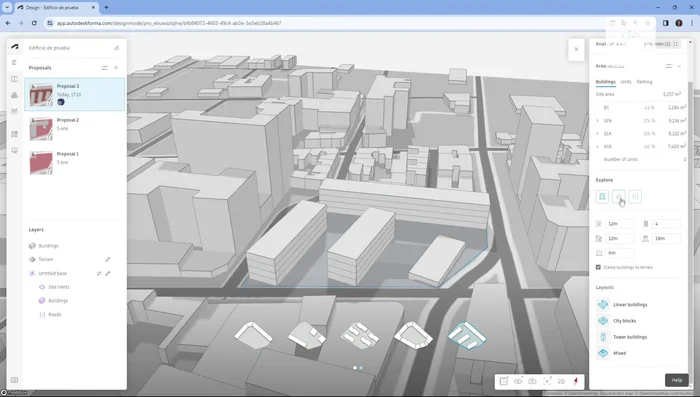Click the swap icon on Untitled base
This screenshot has height=397, width=700.
pyautogui.click(x=99, y=273)
